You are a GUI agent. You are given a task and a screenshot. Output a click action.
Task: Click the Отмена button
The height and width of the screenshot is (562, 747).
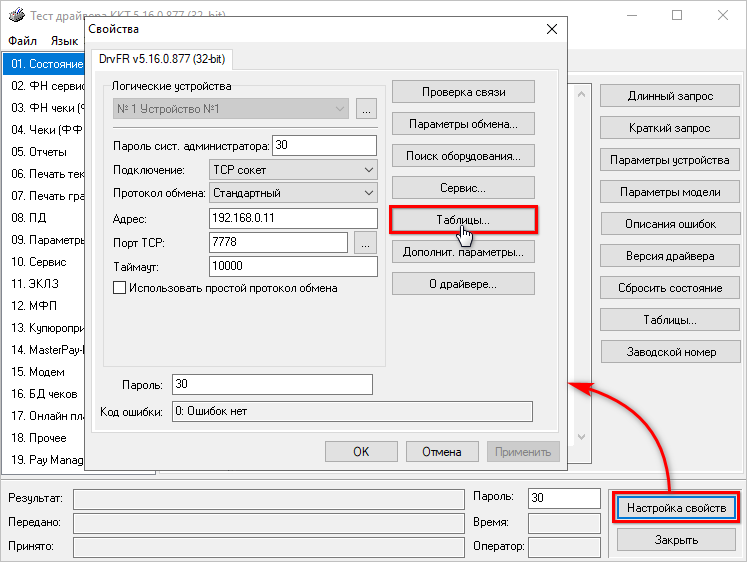click(441, 451)
